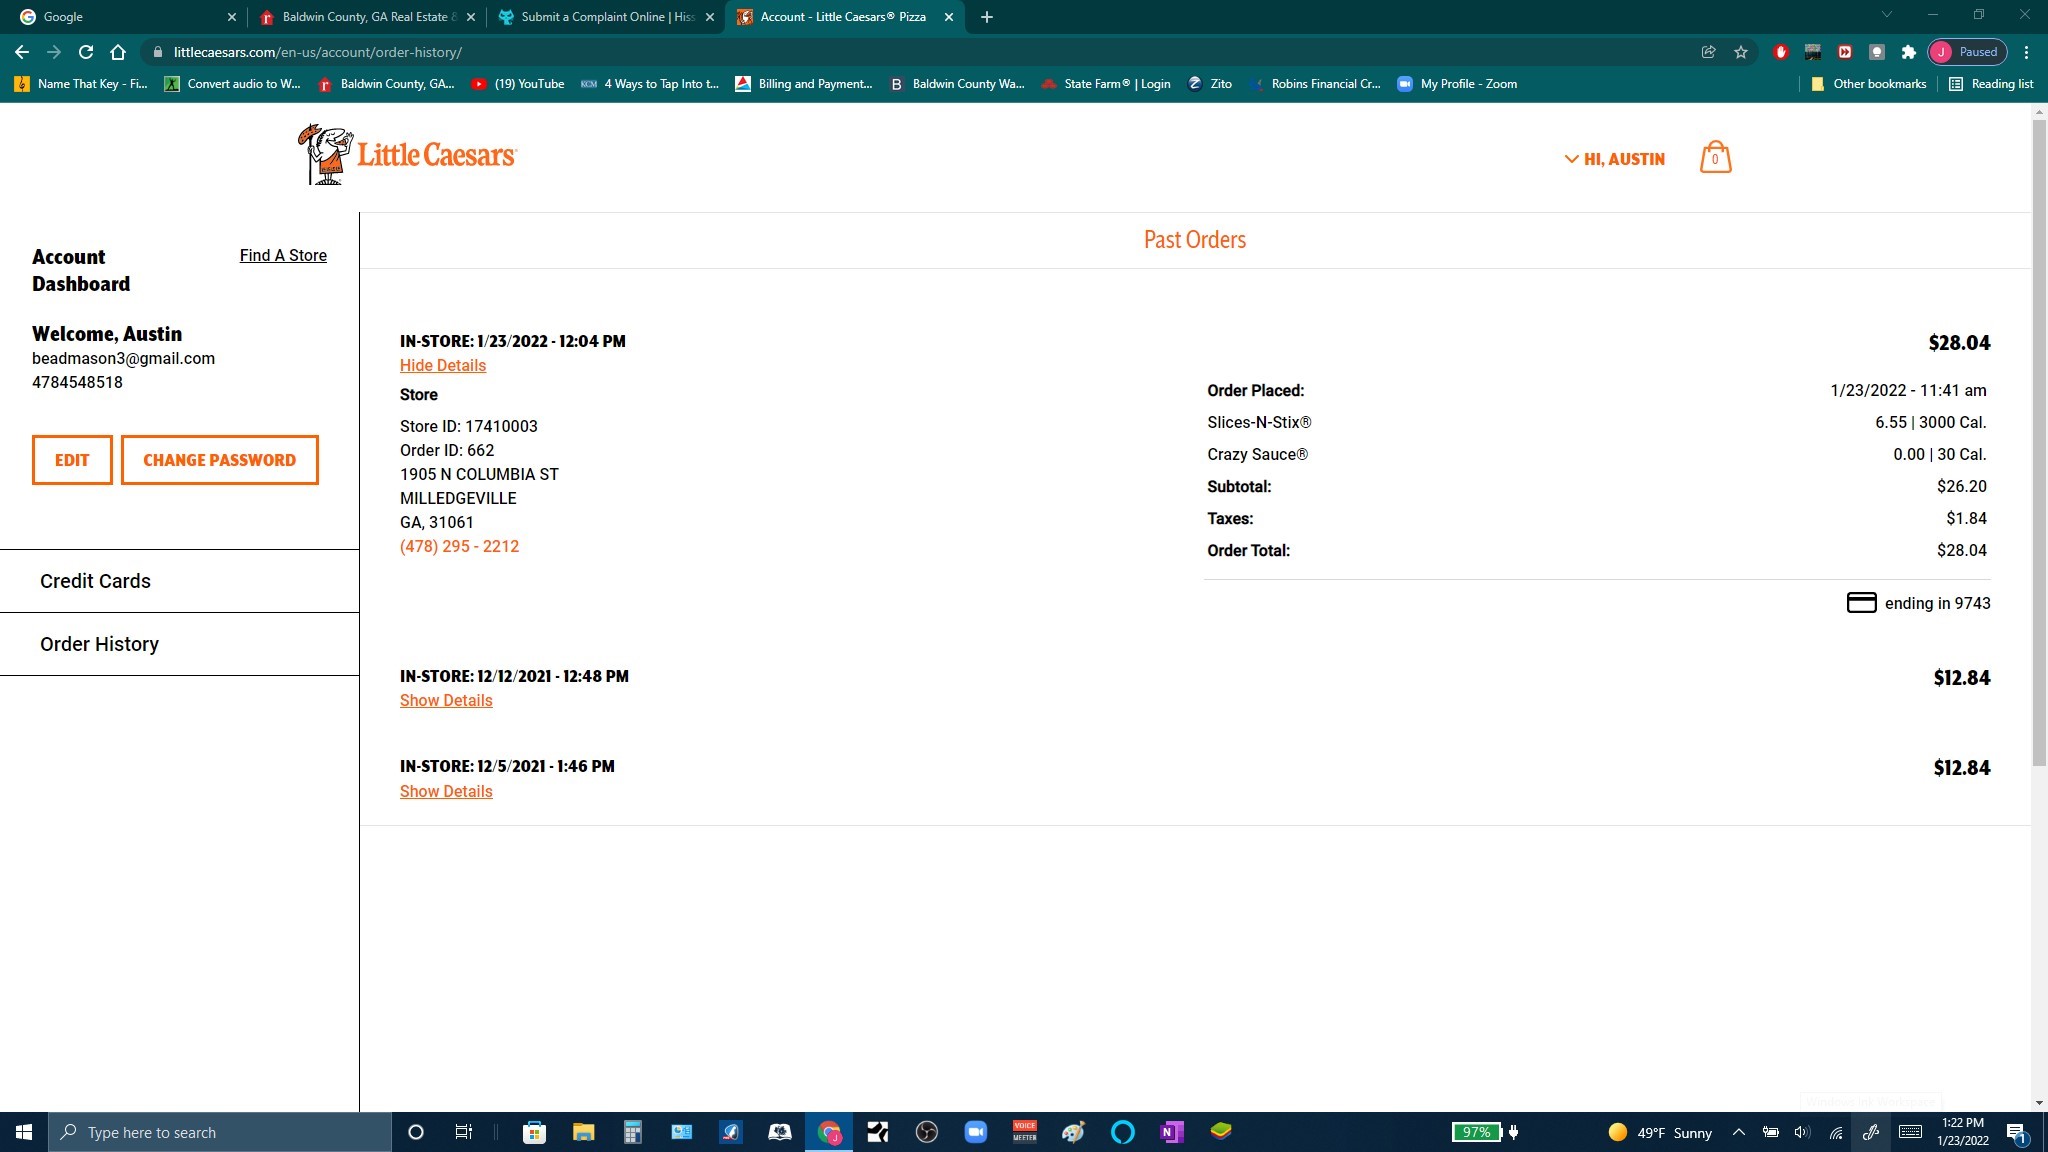Viewport: 2048px width, 1152px height.
Task: Toggle the speaker volume in system tray
Action: click(x=1801, y=1132)
